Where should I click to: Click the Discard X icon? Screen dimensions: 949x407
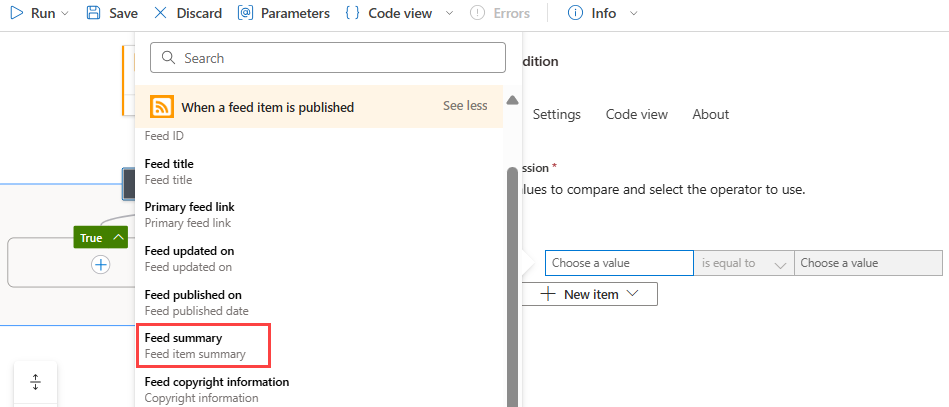(161, 13)
